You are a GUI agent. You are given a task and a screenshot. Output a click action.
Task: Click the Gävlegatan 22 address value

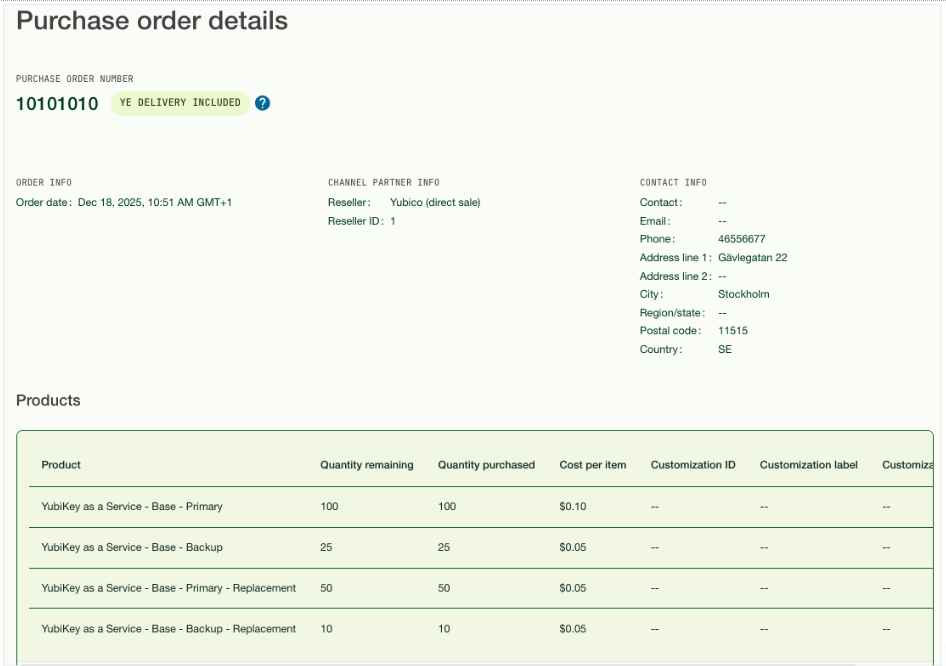752,258
